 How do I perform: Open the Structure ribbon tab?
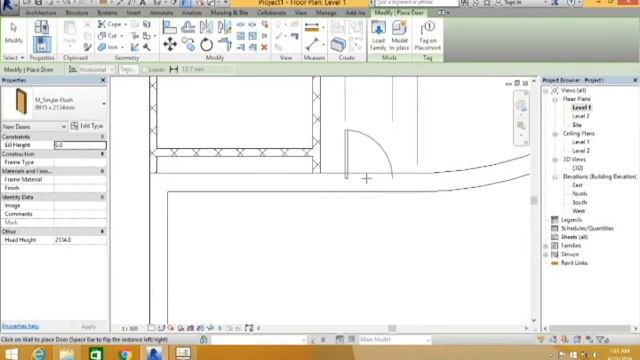tap(77, 13)
